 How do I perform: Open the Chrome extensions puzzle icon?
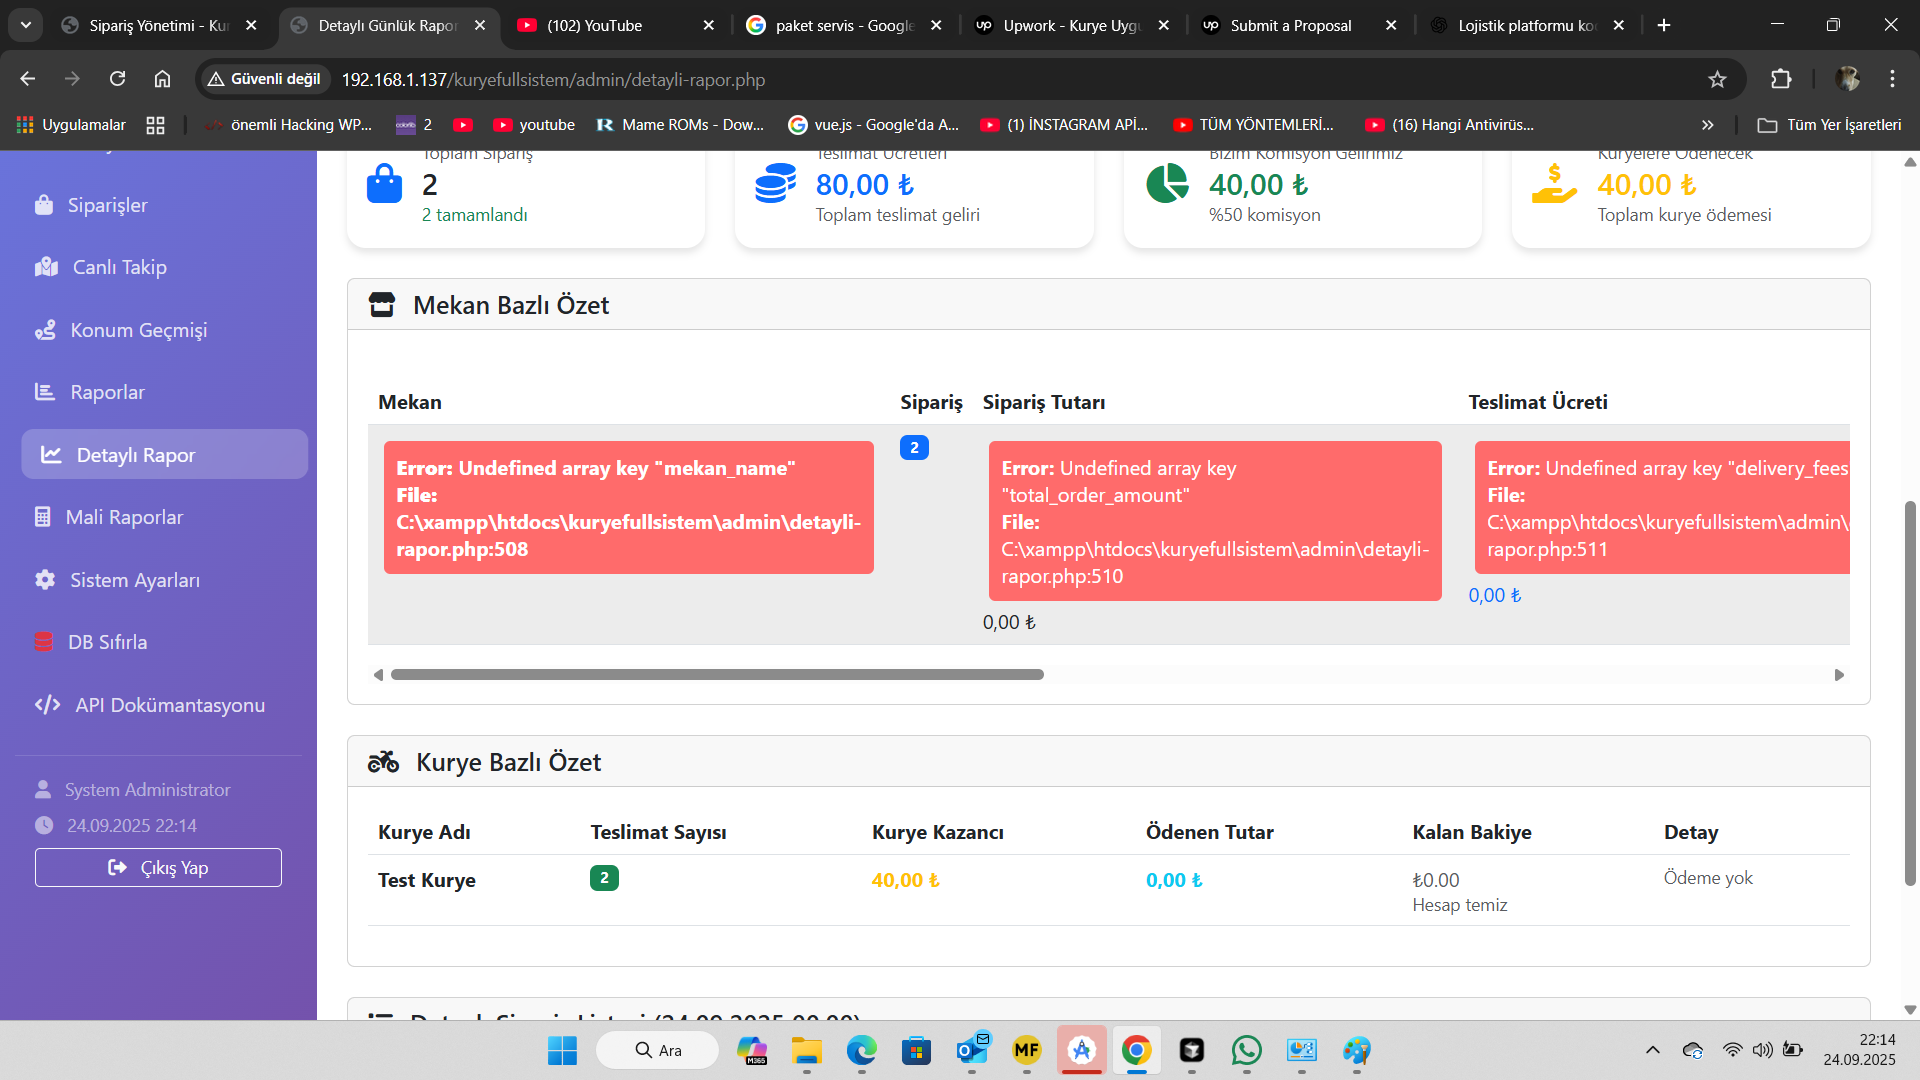(x=1781, y=79)
